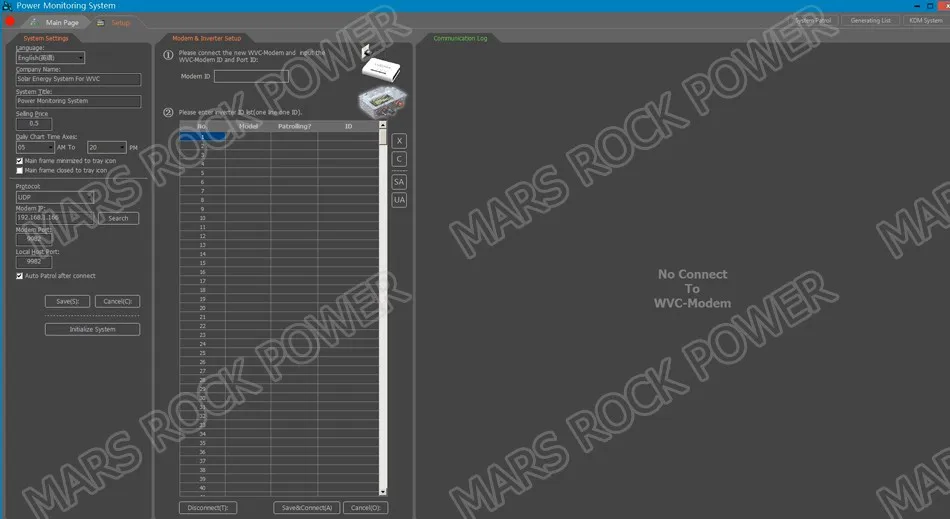Toggle Main frame closed to tray icon
950x519 pixels.
(x=19, y=171)
